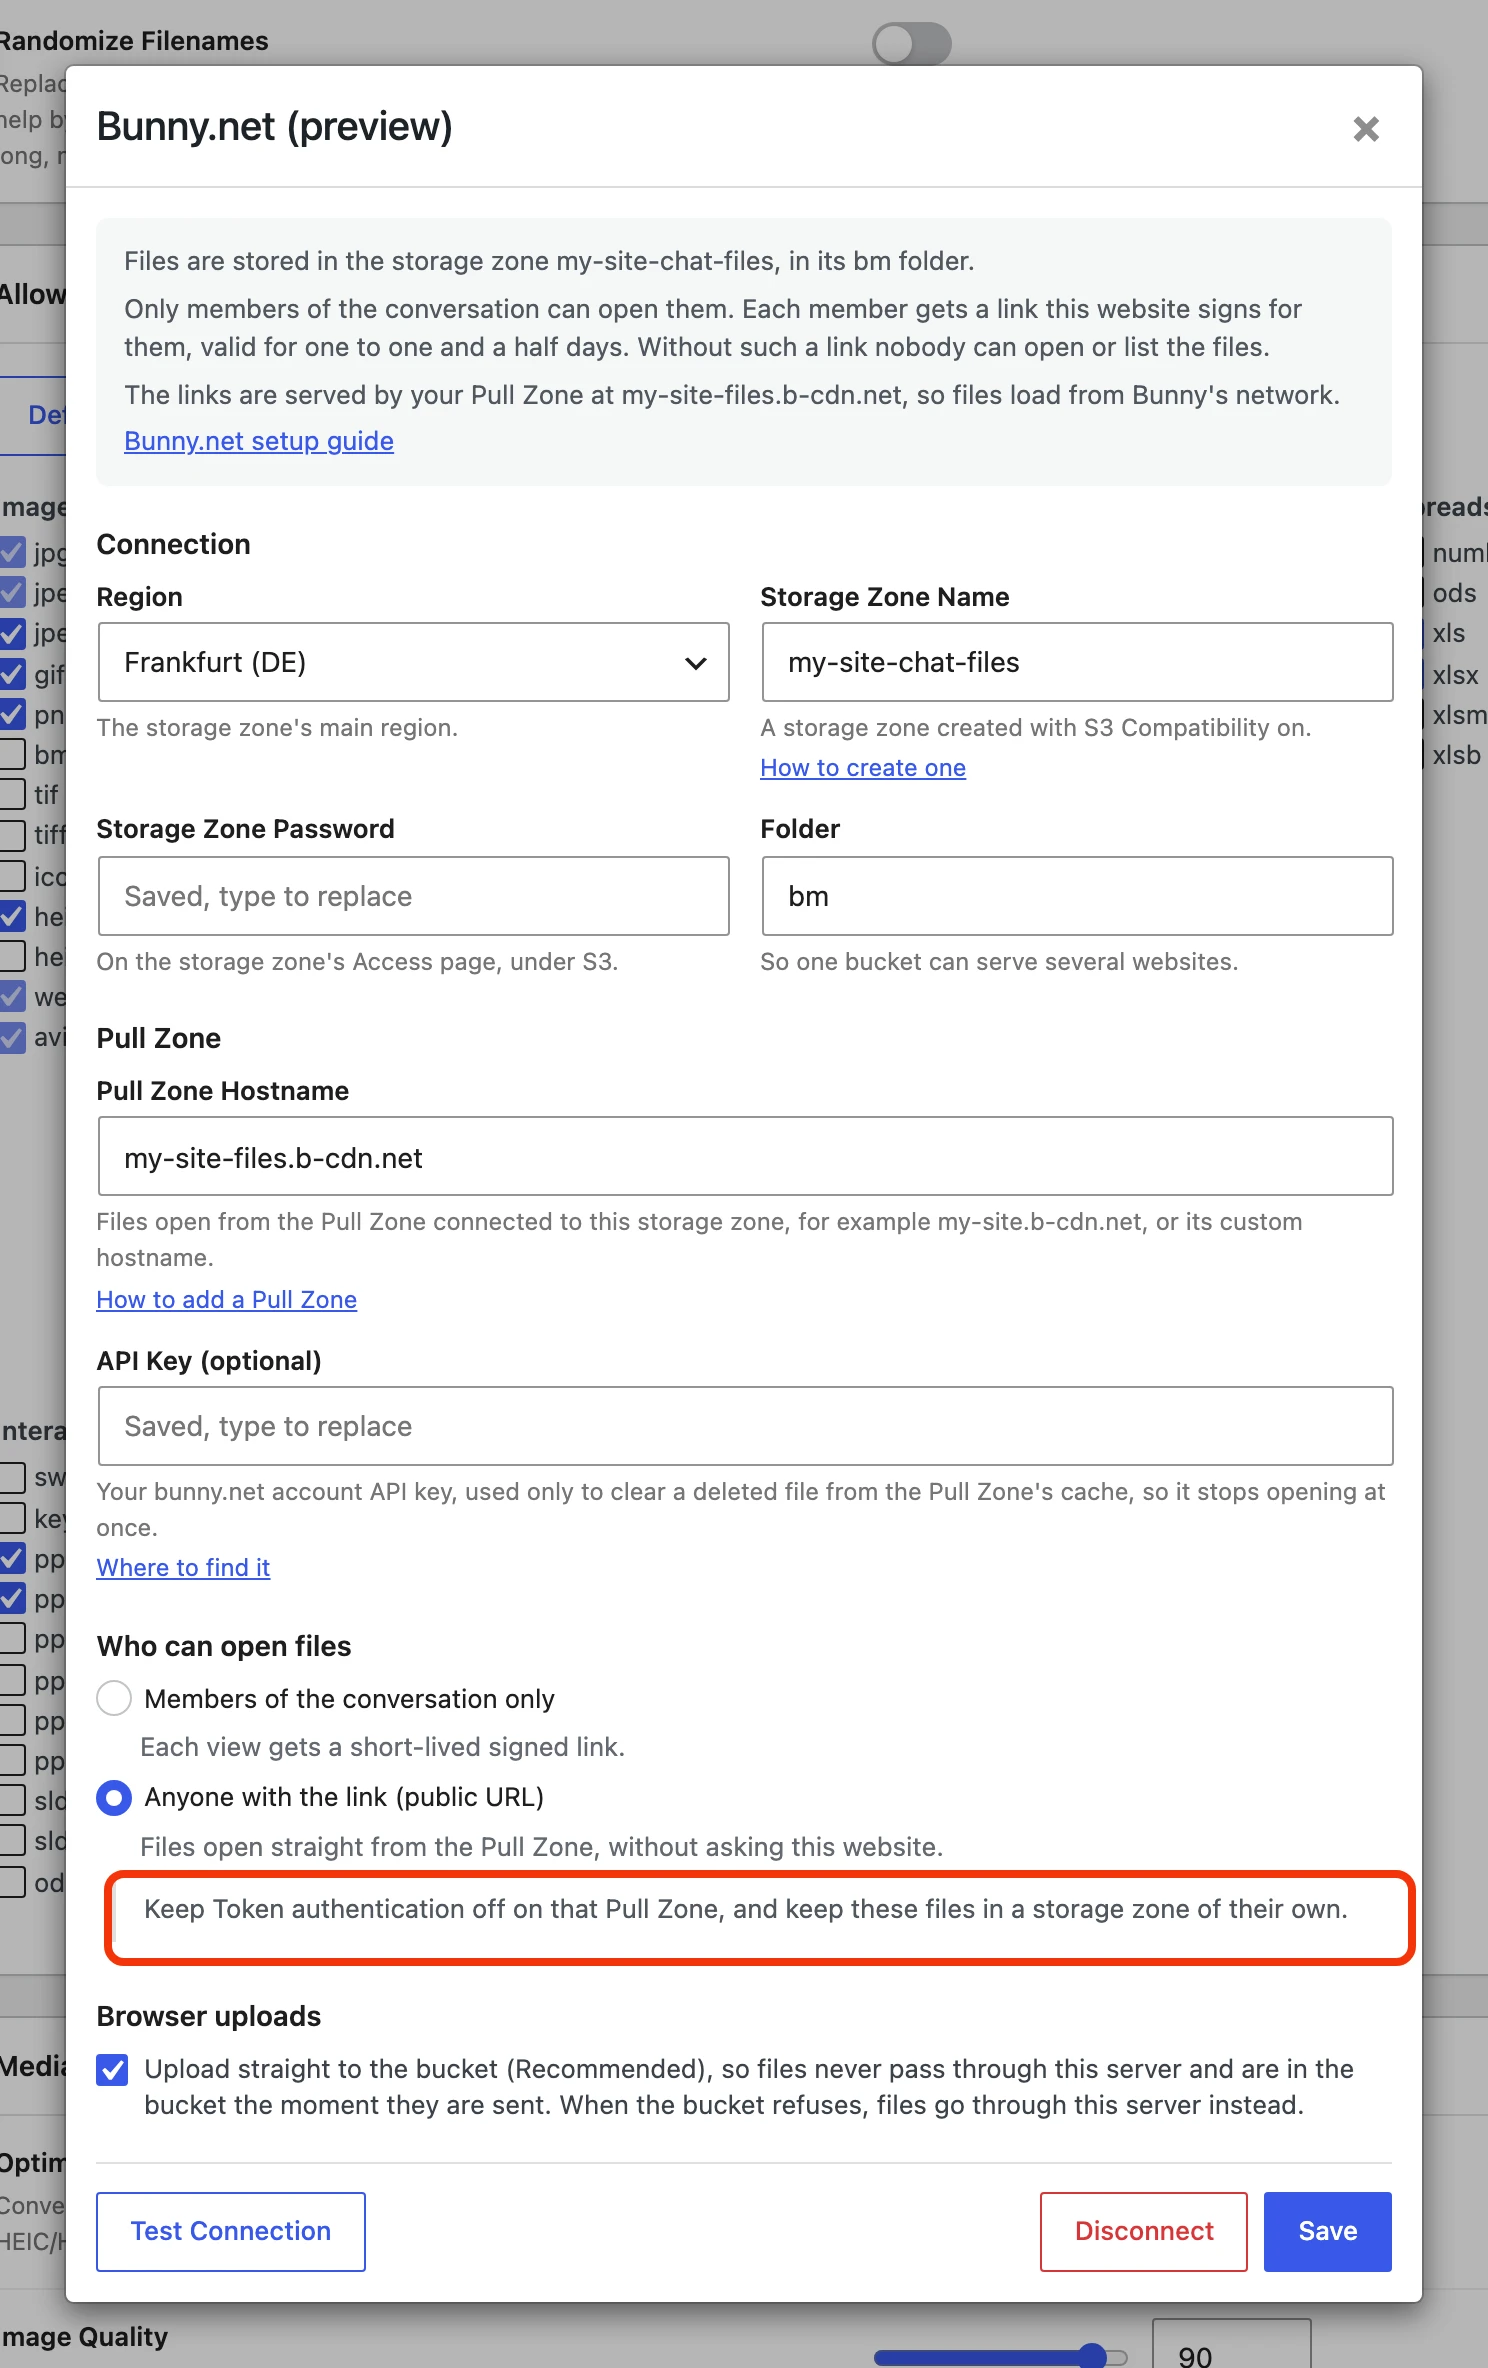Toggle the tif checkbox in the background page
Image resolution: width=1488 pixels, height=2368 pixels.
point(13,794)
